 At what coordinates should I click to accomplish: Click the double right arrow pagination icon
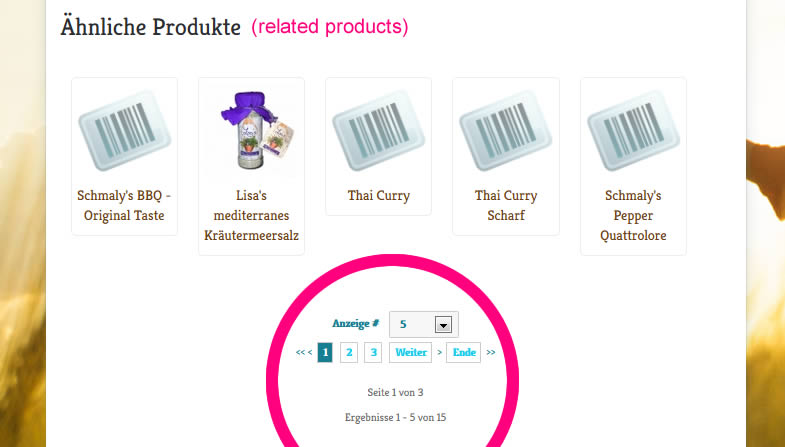[x=491, y=352]
